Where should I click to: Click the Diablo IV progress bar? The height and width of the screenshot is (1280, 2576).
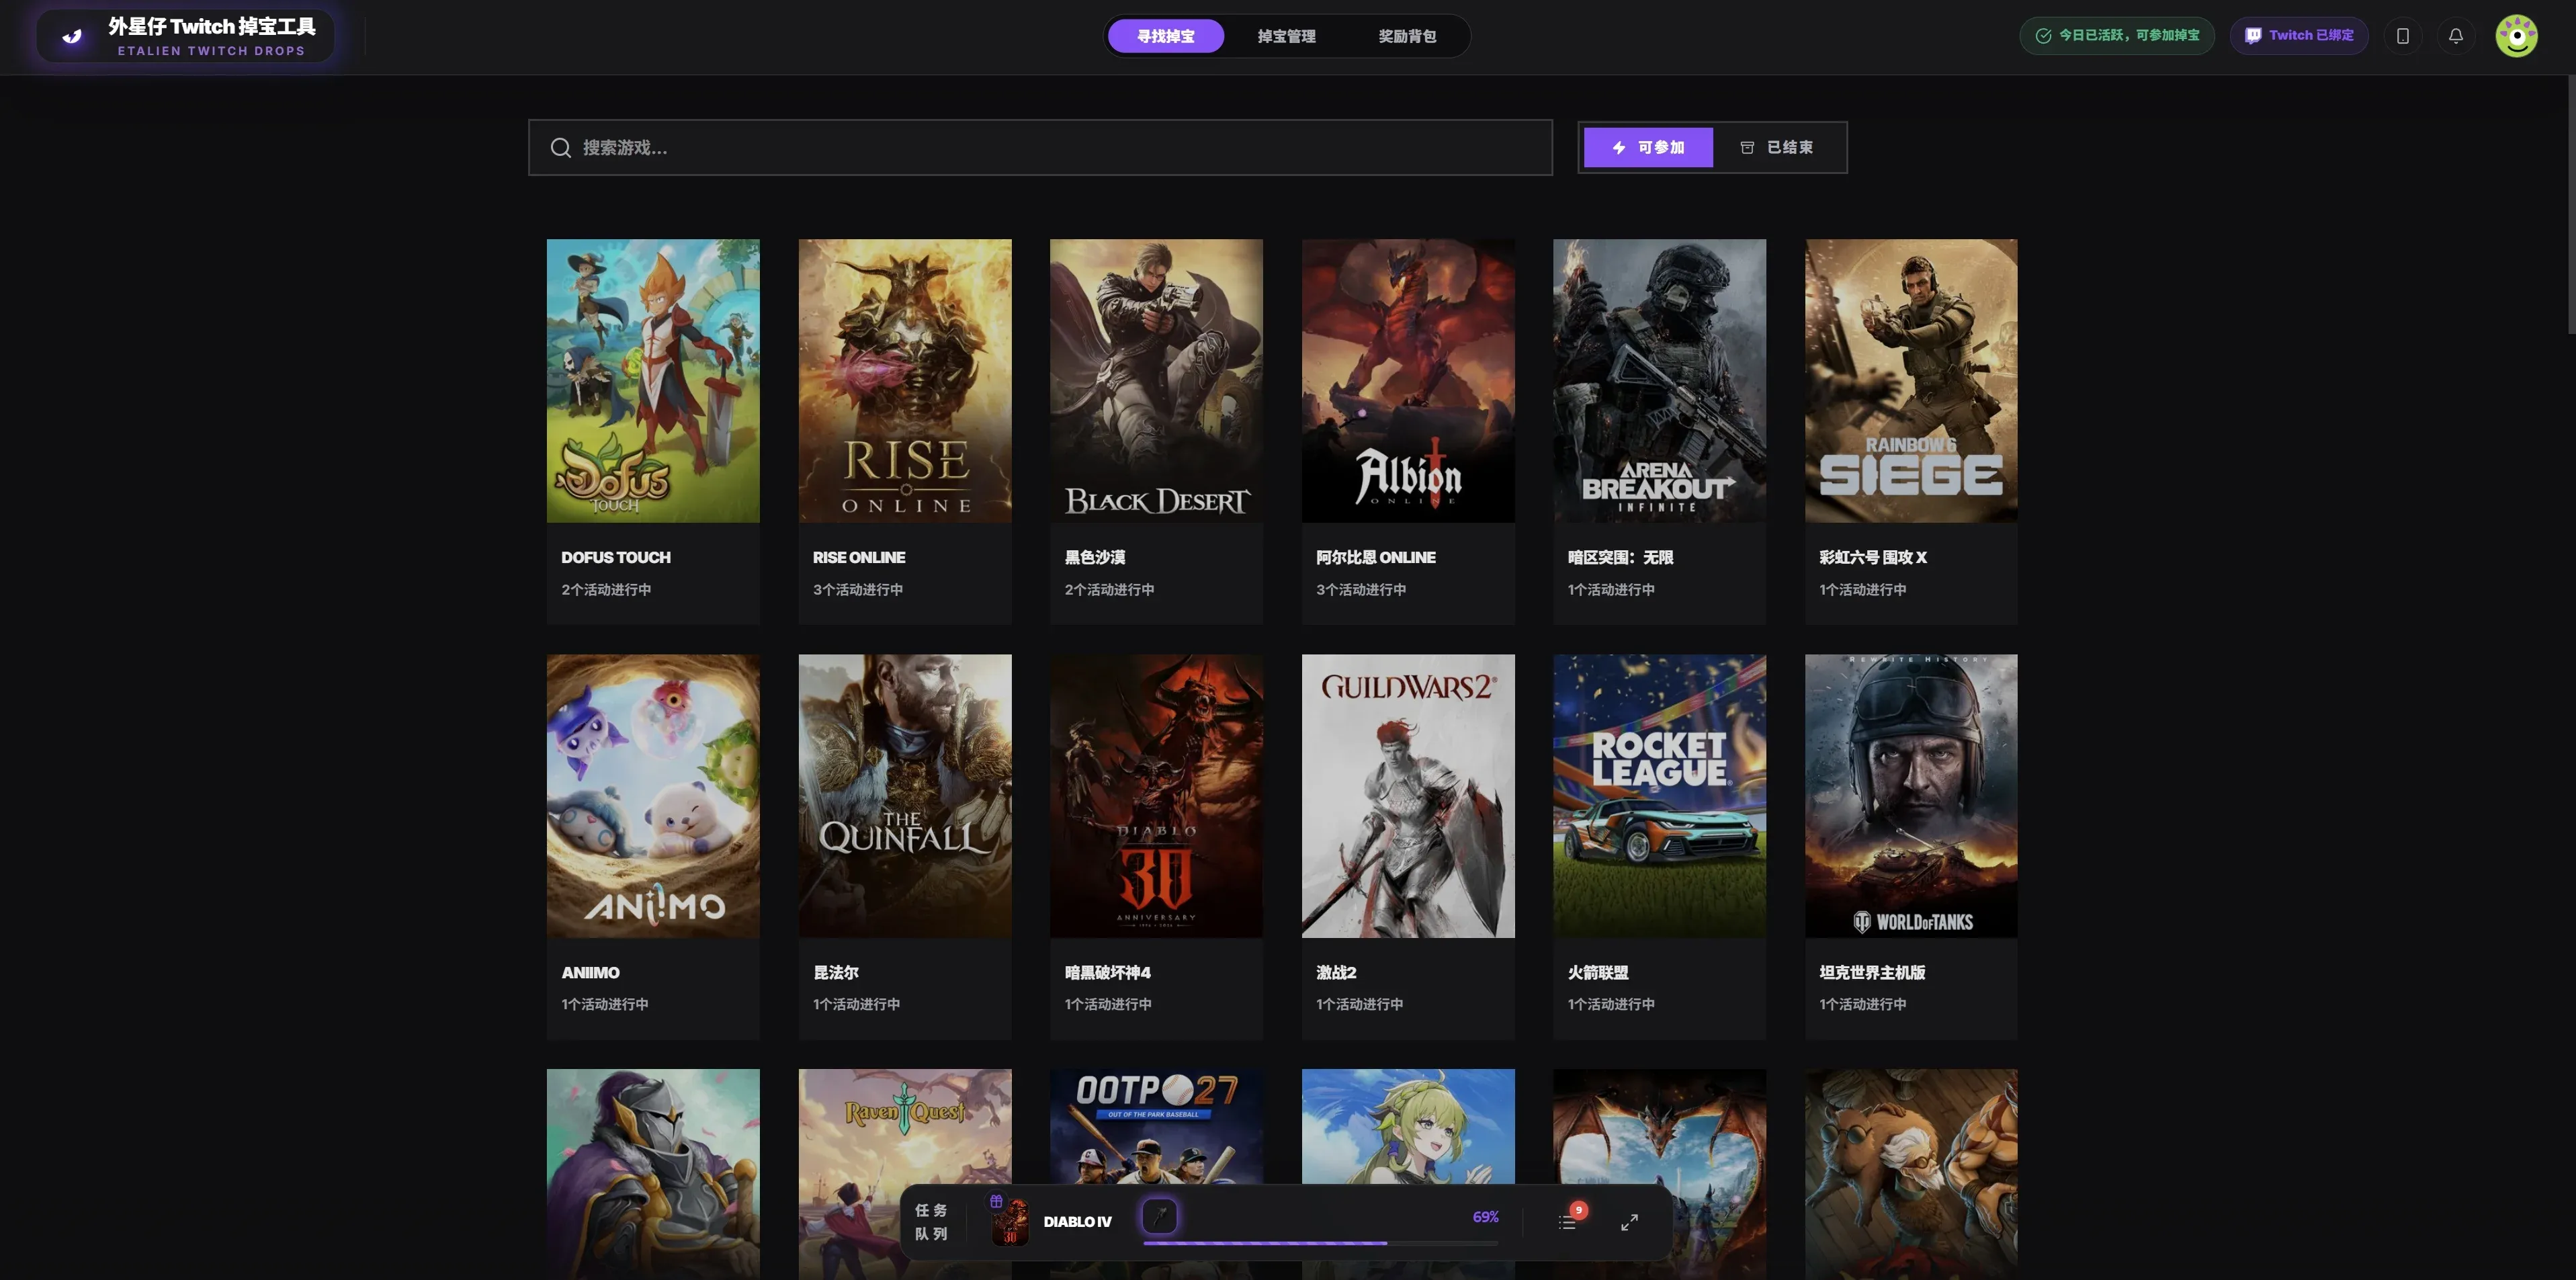click(x=1320, y=1243)
